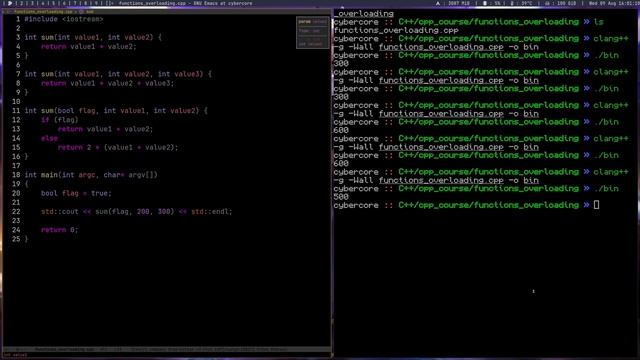The image size is (640, 360).
Task: Click the tiling layout indicator in top bar
Action: [110, 3]
